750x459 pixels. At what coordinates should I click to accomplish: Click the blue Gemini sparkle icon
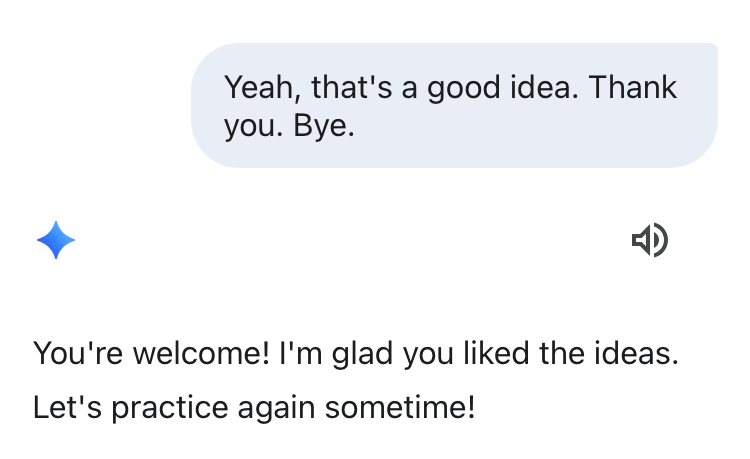tap(55, 240)
